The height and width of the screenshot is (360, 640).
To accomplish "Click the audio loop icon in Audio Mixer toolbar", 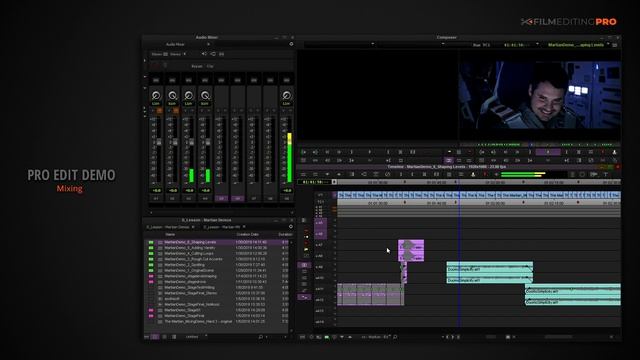I will (x=213, y=54).
